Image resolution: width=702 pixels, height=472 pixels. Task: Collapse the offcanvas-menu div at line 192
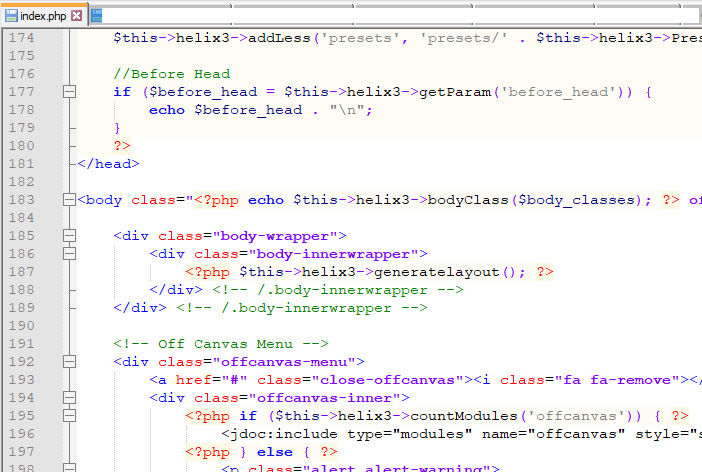[x=69, y=362]
